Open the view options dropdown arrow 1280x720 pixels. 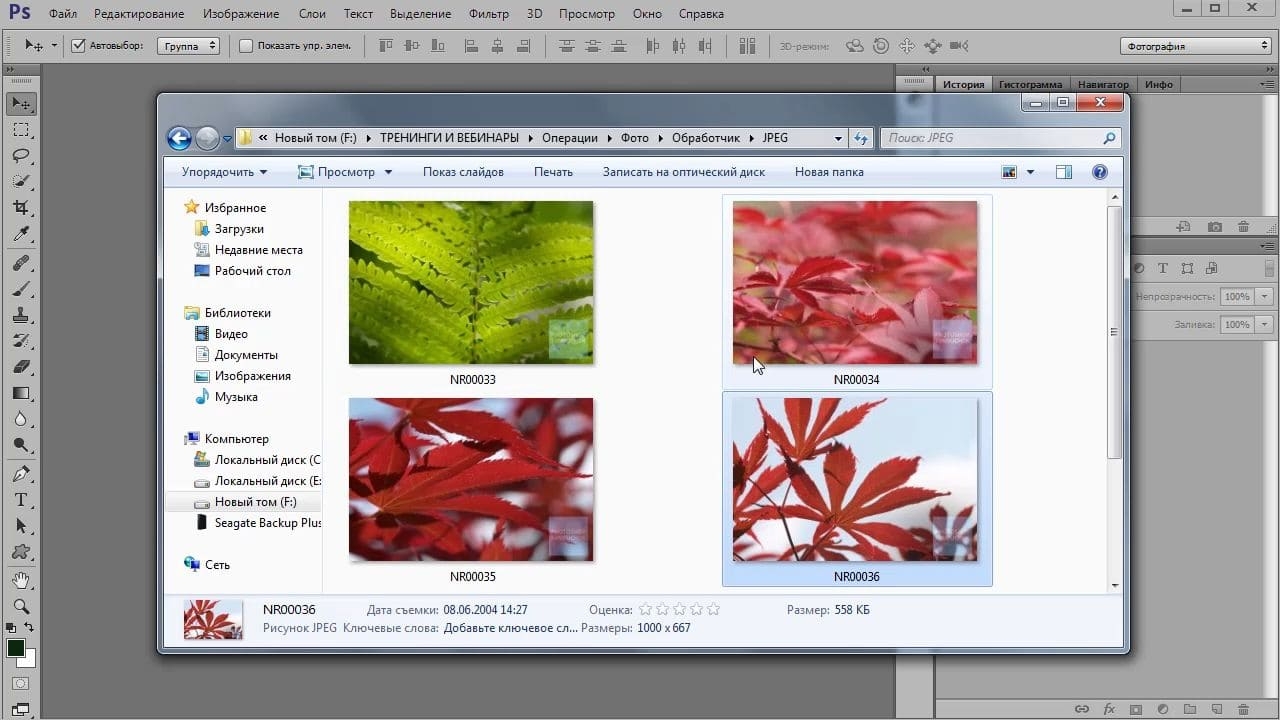[1031, 172]
